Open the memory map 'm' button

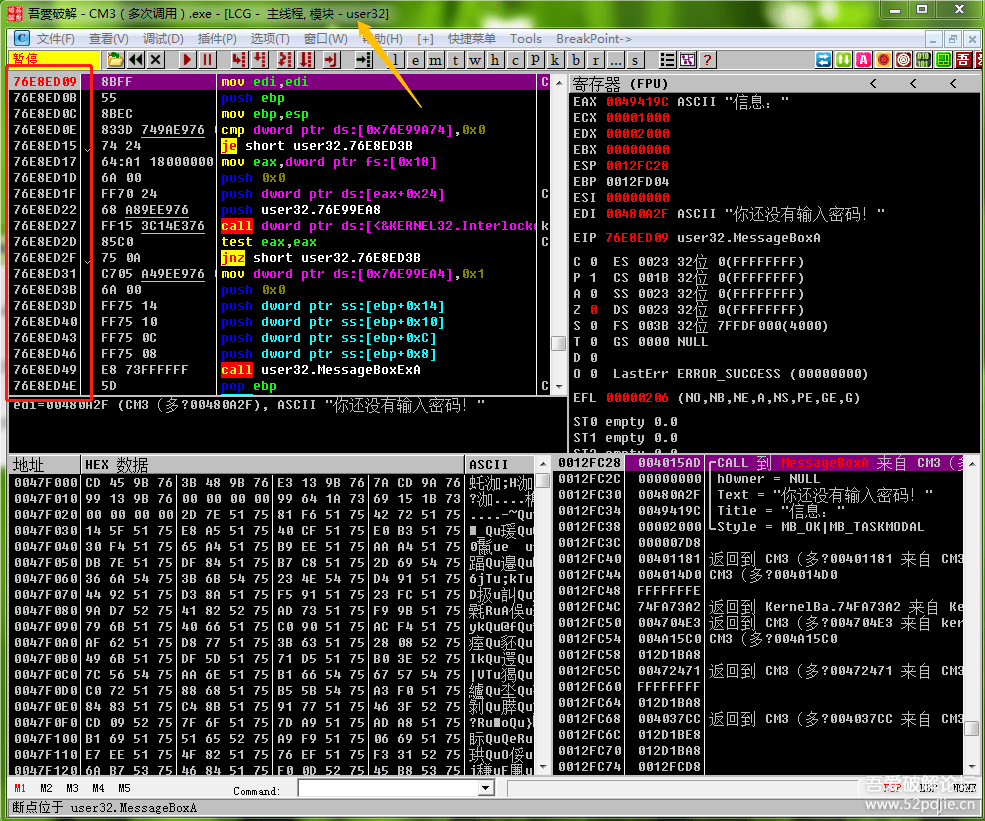coord(435,60)
